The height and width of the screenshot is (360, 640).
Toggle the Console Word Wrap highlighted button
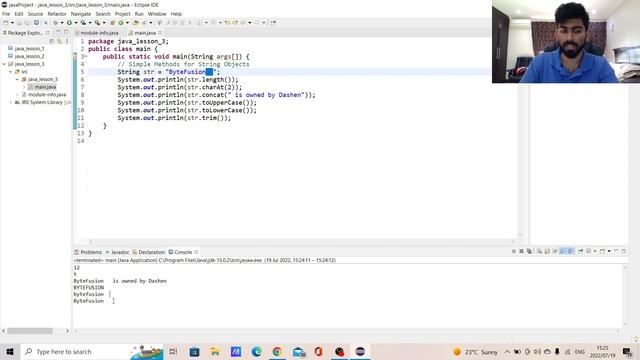pos(562,251)
